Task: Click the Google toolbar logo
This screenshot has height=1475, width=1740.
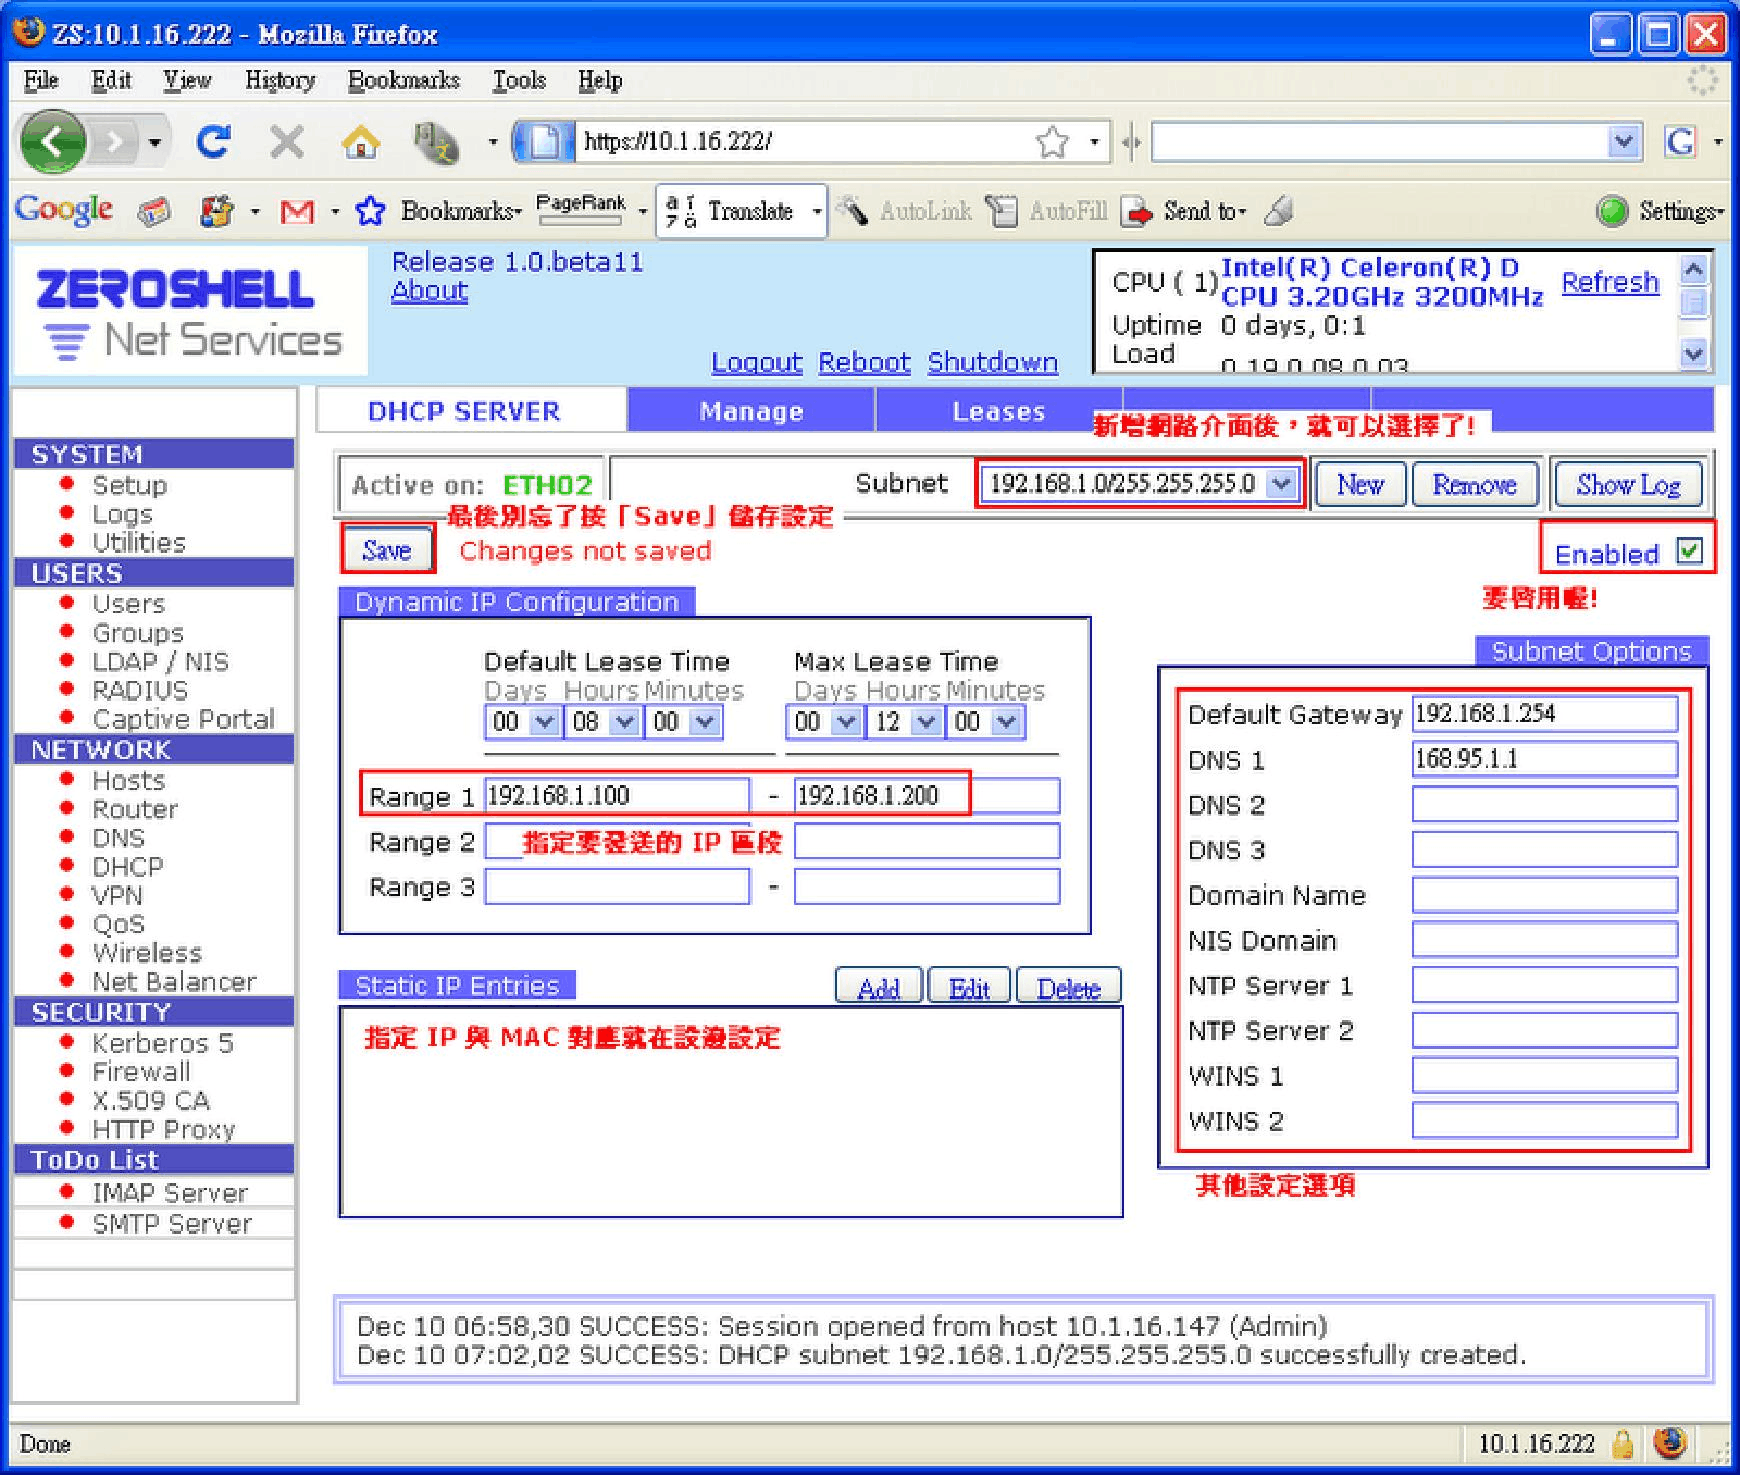Action: tap(63, 209)
